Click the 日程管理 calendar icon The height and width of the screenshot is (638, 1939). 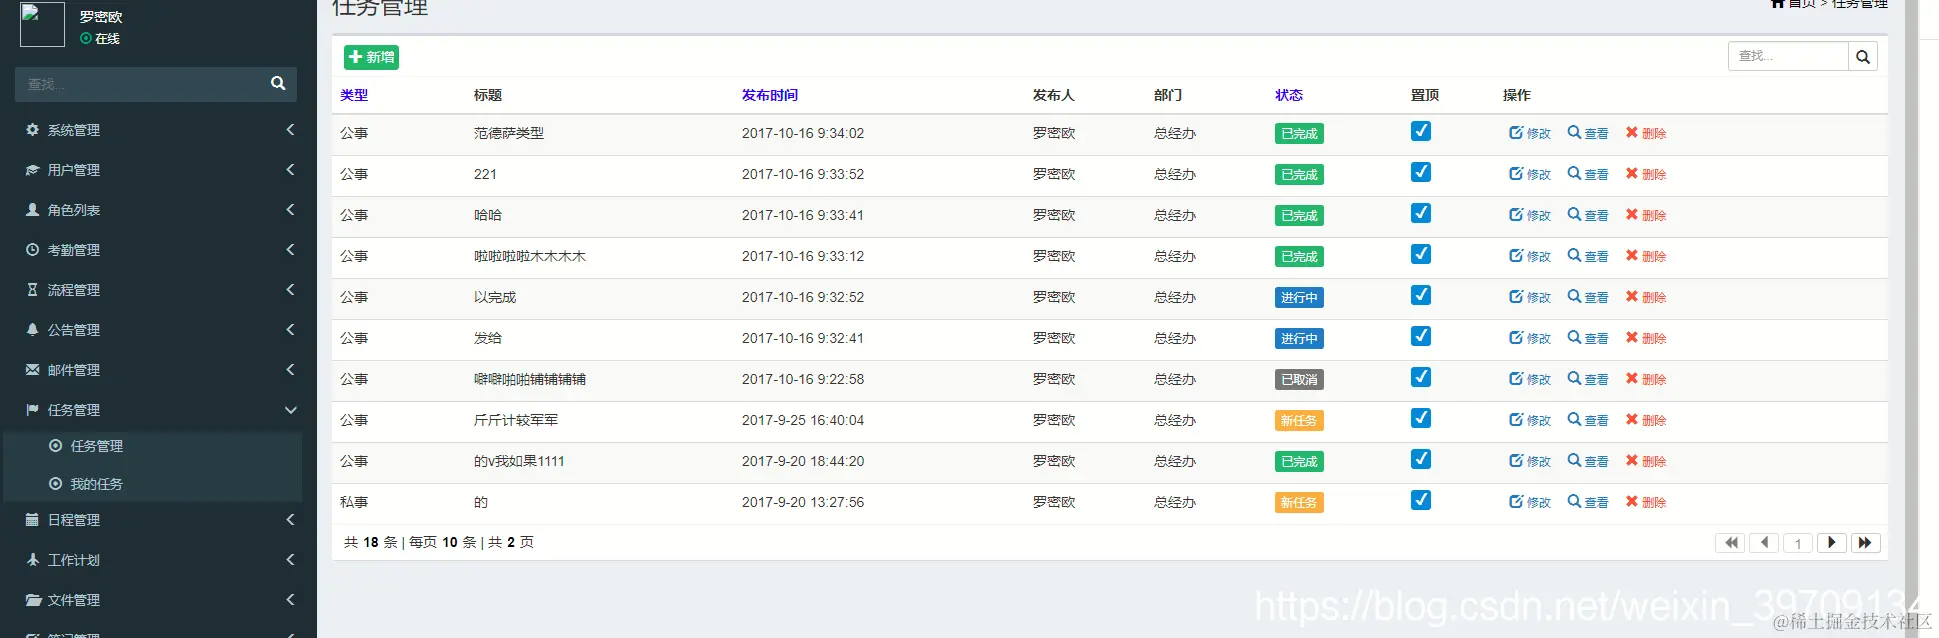click(32, 520)
